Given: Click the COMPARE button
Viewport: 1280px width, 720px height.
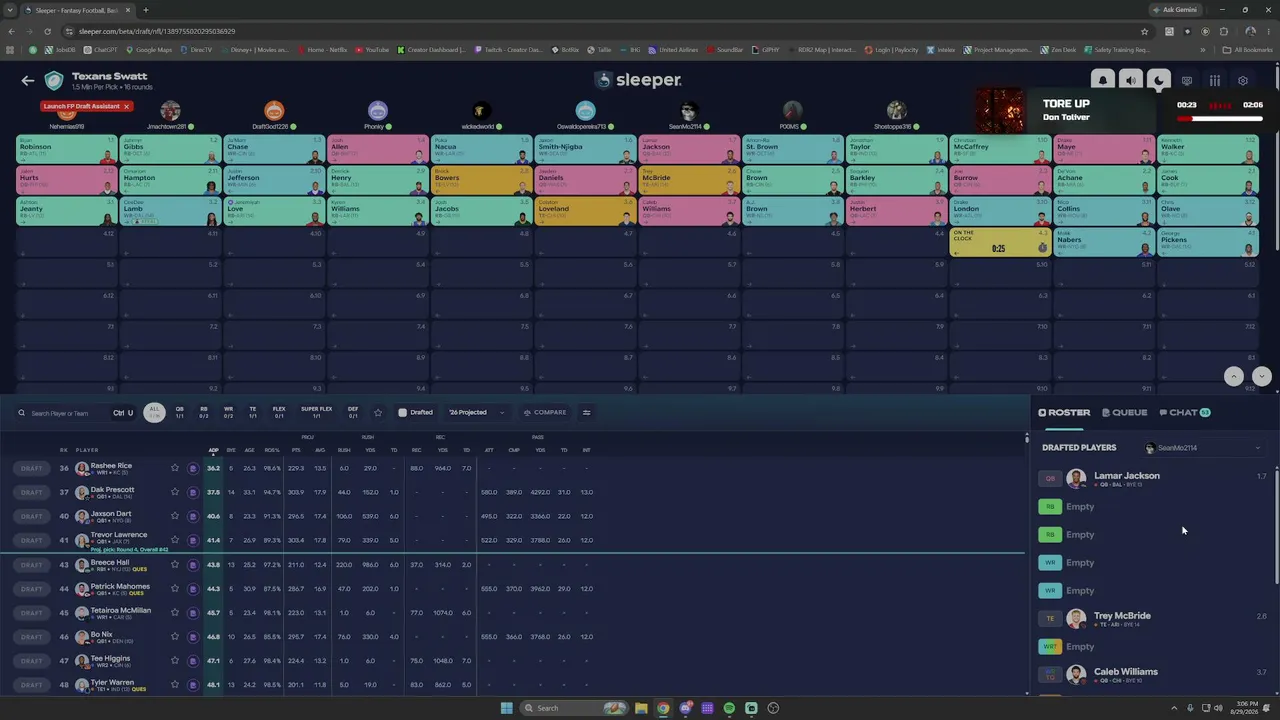Looking at the screenshot, I should click(545, 413).
